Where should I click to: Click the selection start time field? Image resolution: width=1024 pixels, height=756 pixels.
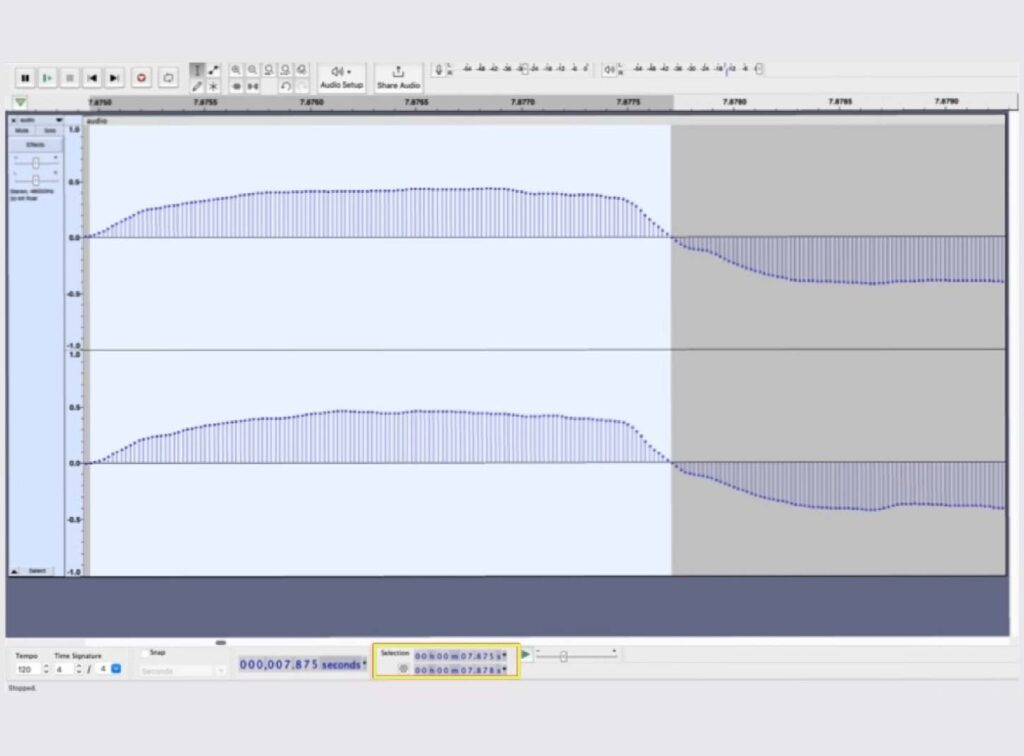458,656
